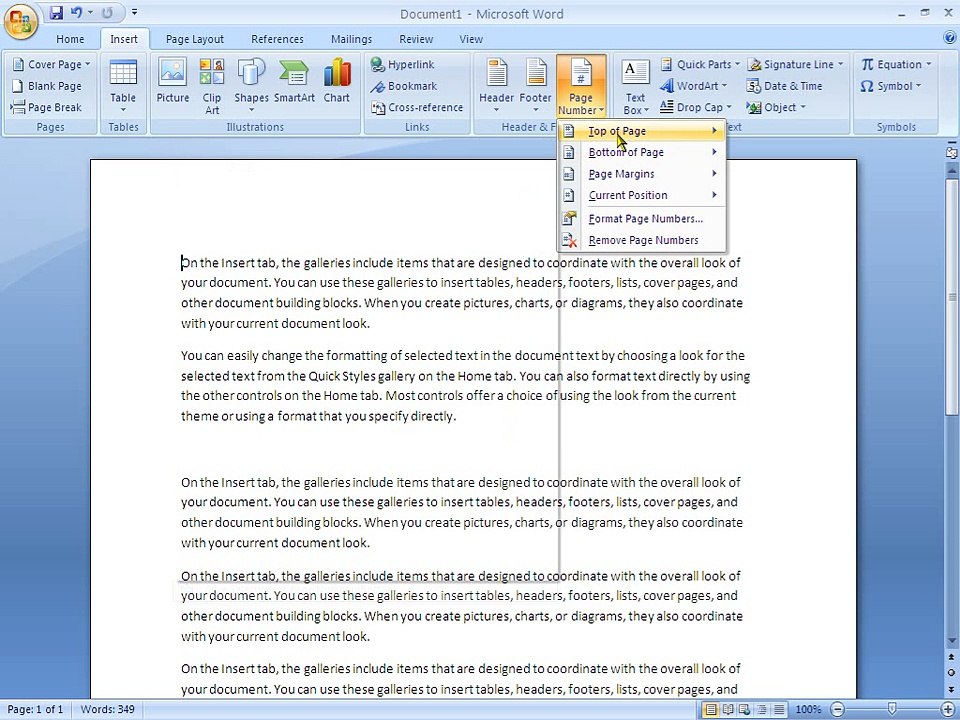
Task: Open Current Position submenu
Action: coord(642,195)
